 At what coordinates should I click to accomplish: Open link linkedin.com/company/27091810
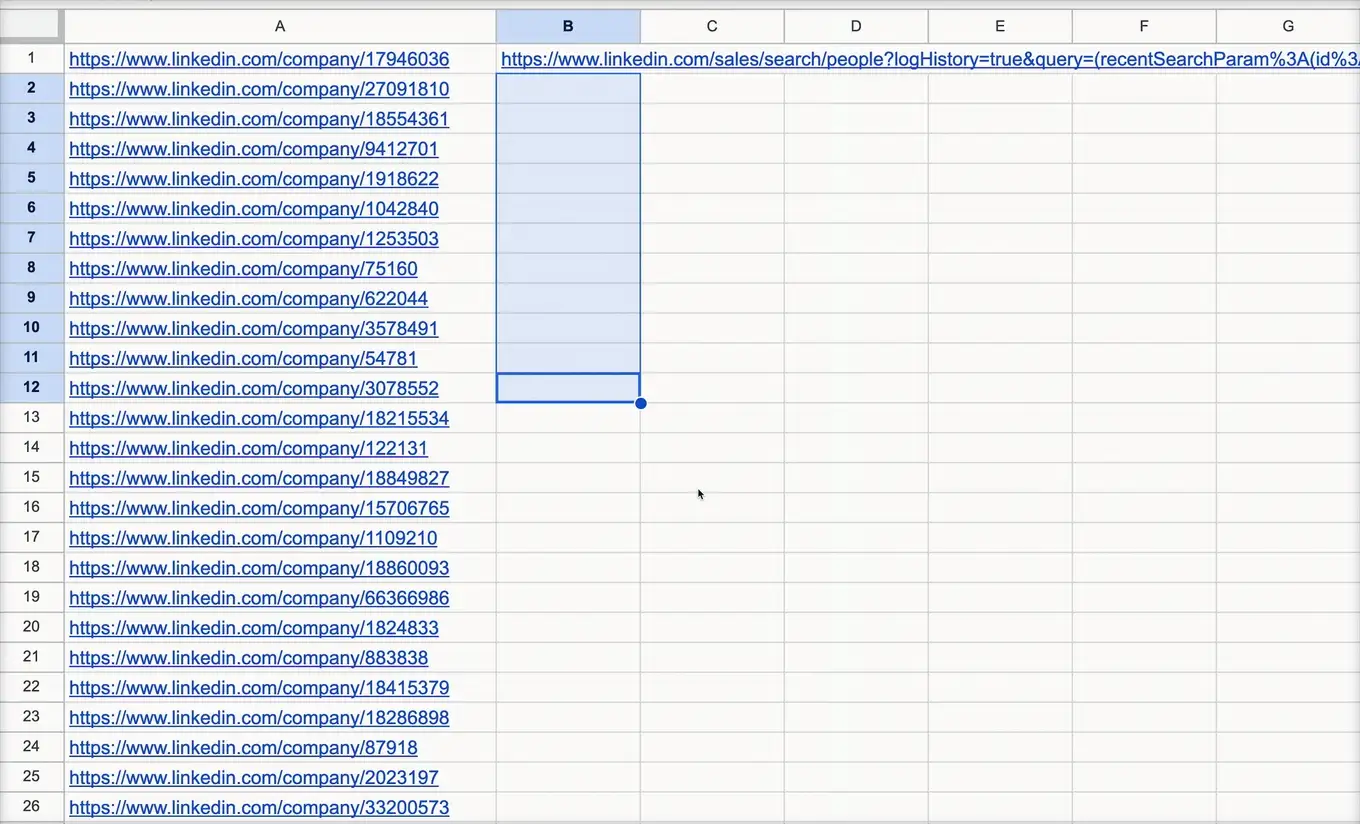[x=259, y=89]
